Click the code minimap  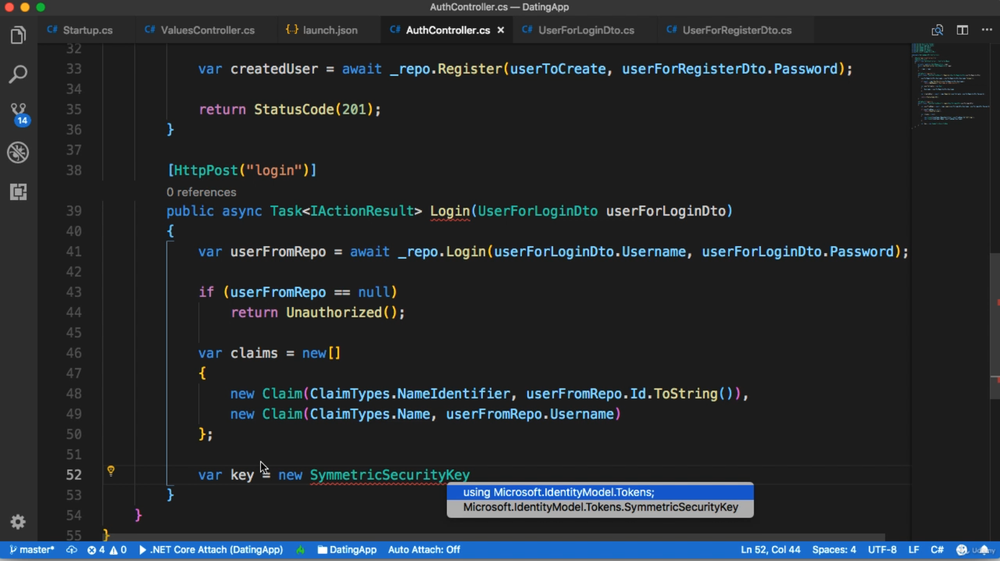click(x=950, y=86)
